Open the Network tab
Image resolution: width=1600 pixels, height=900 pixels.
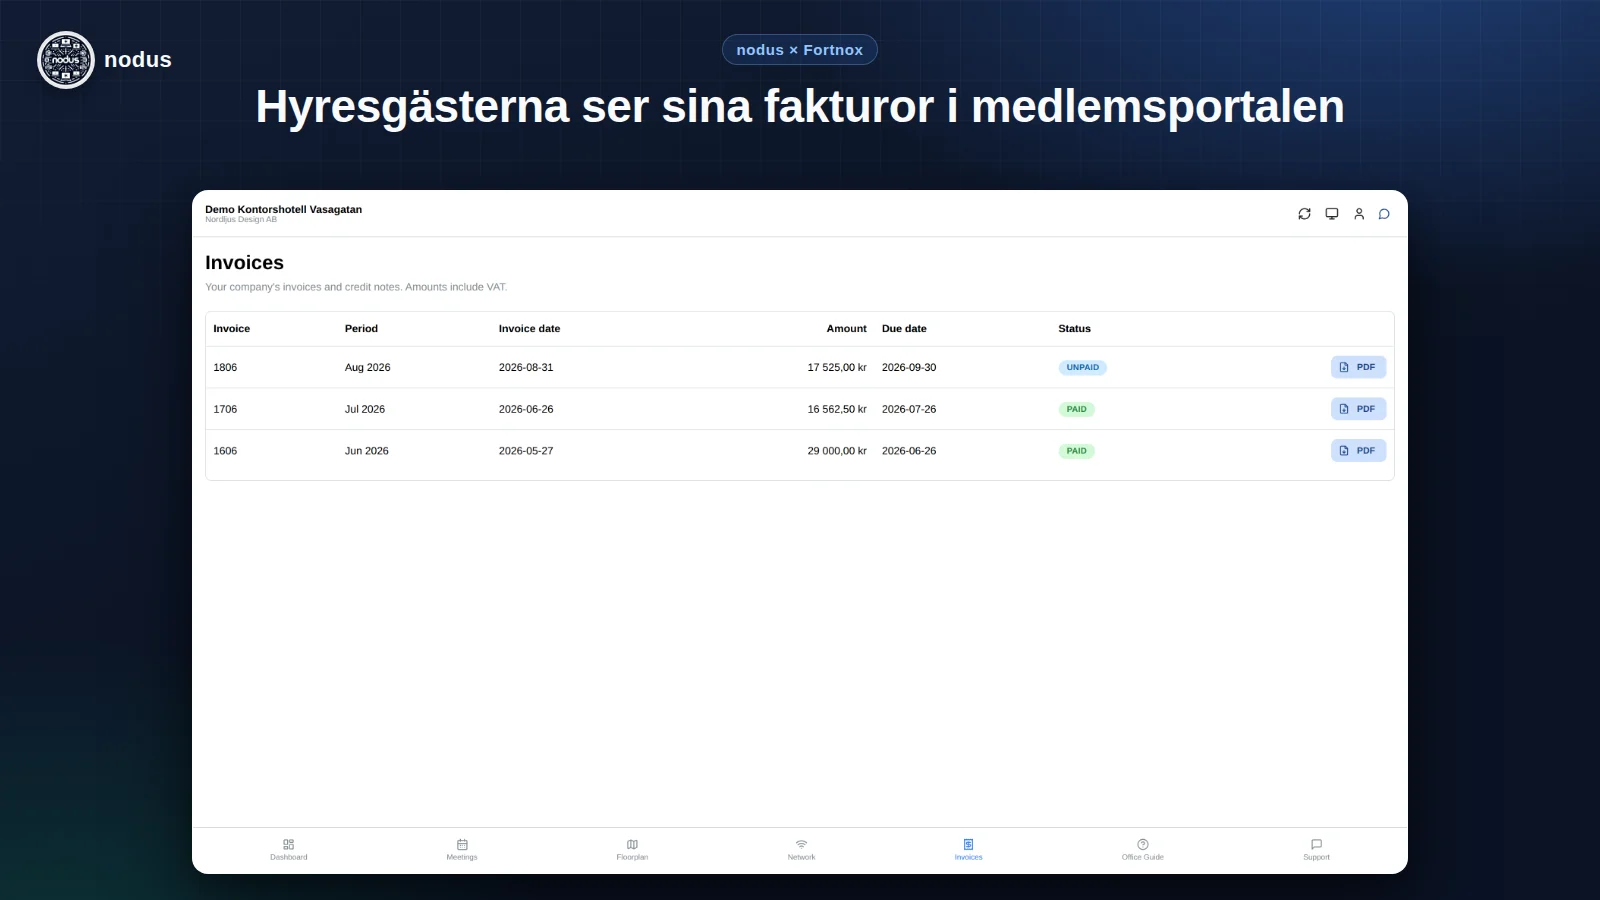pyautogui.click(x=801, y=850)
